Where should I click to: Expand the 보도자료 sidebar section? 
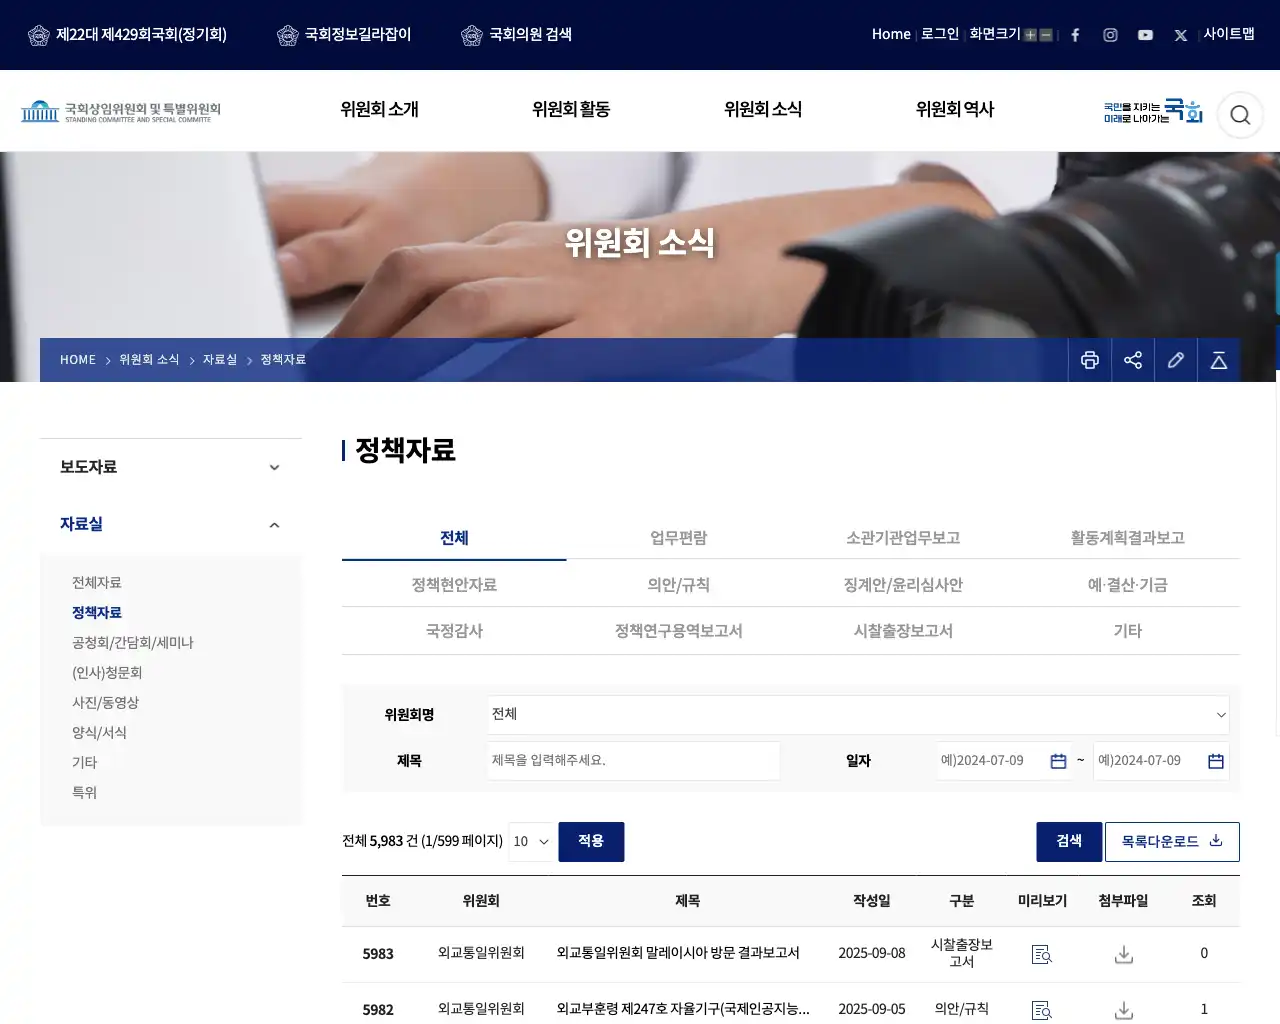coord(171,467)
